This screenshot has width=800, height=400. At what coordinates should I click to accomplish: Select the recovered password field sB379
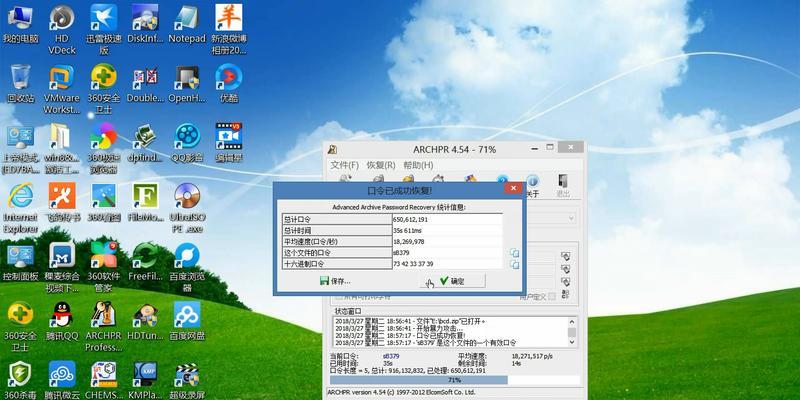[447, 253]
